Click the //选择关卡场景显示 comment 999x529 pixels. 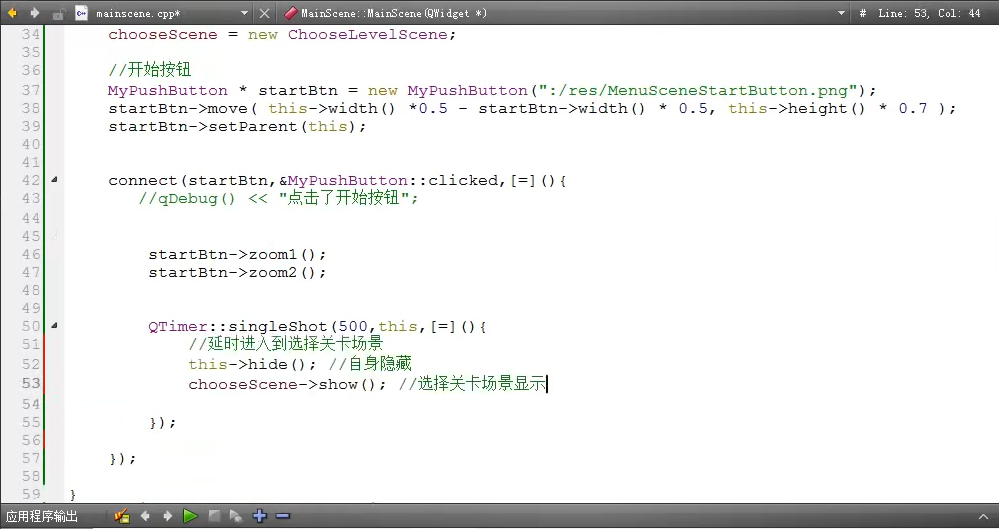coord(472,384)
